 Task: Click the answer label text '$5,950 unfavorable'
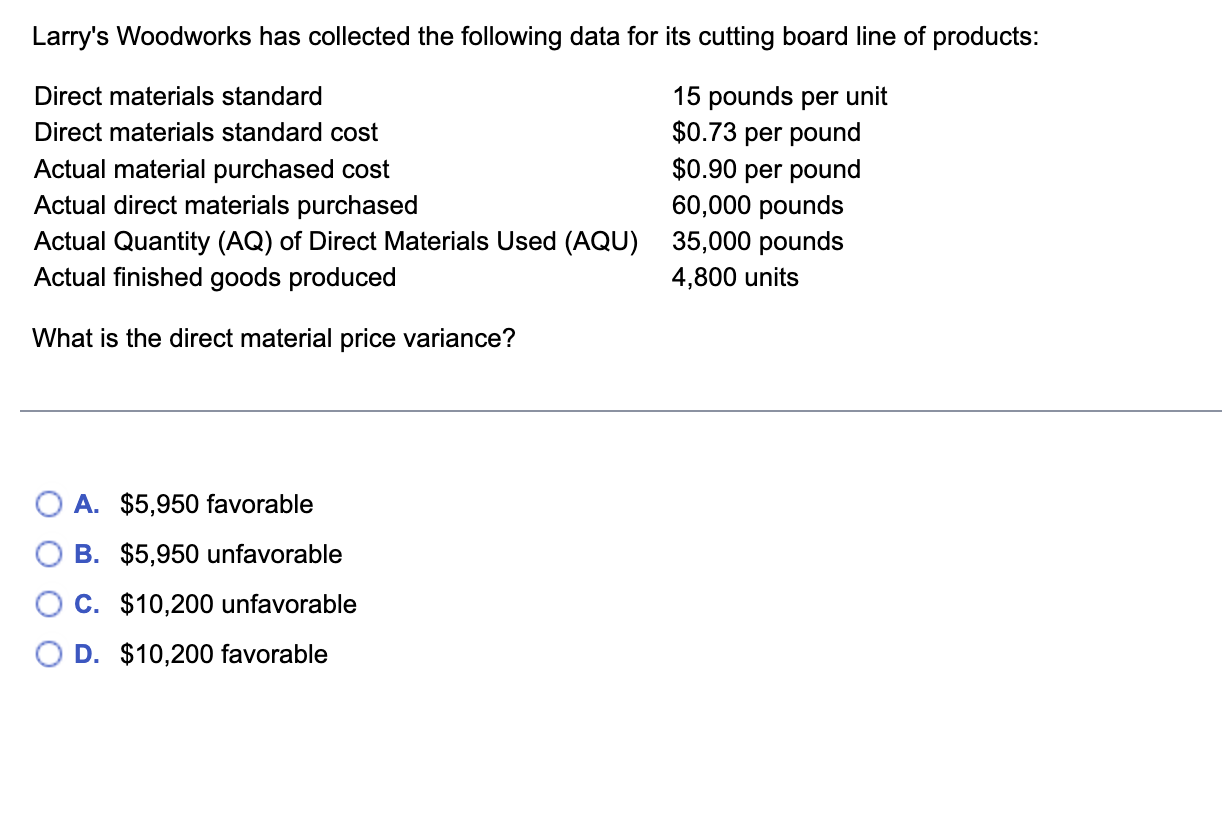(230, 554)
